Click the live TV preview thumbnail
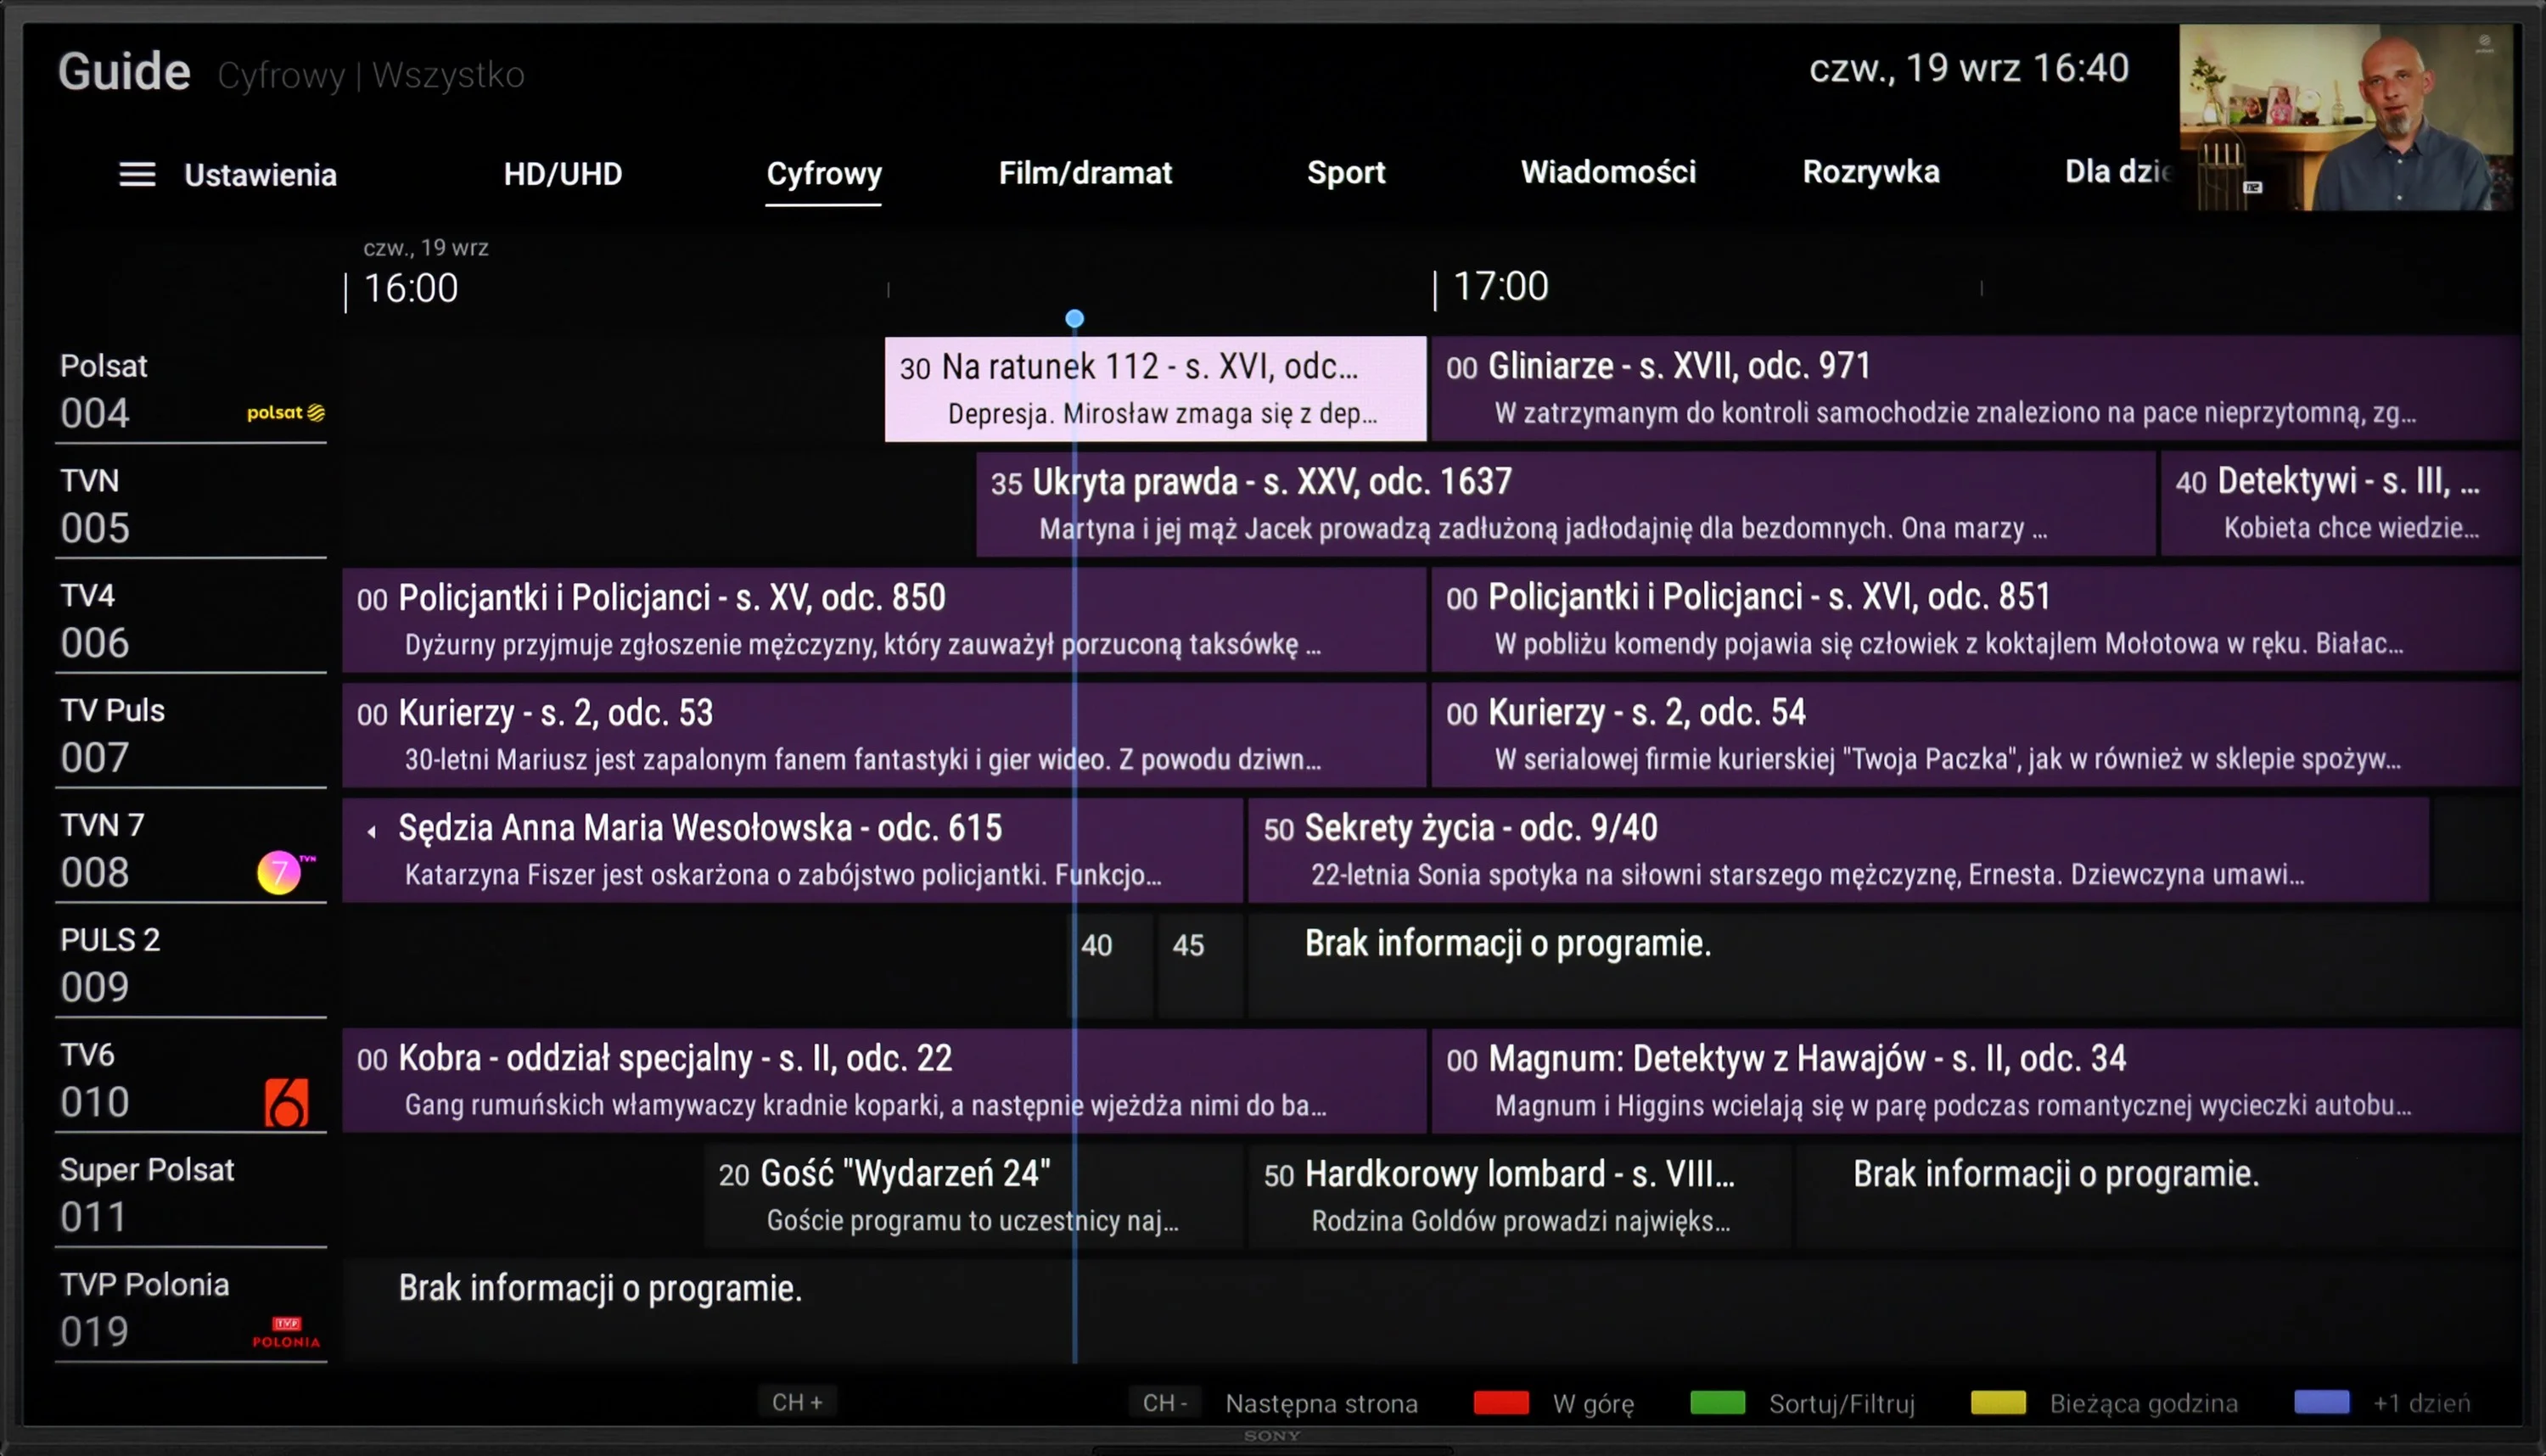 [2346, 117]
